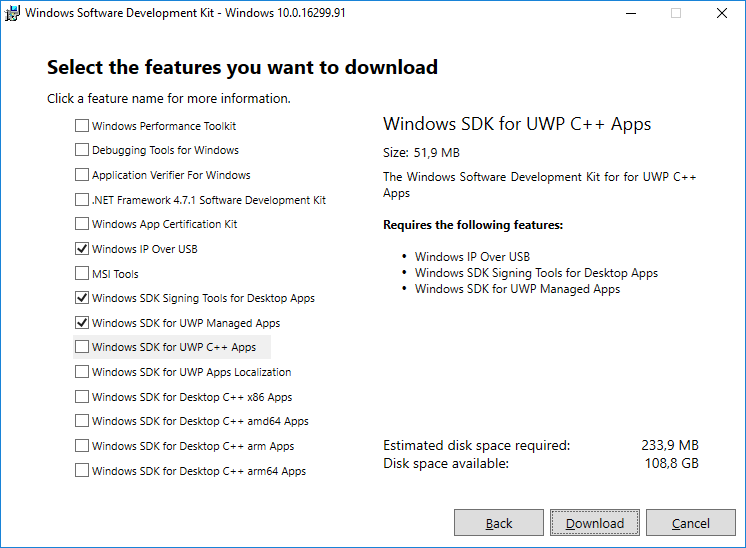Enable Windows Performance Toolkit checkbox
The image size is (746, 548).
(82, 126)
